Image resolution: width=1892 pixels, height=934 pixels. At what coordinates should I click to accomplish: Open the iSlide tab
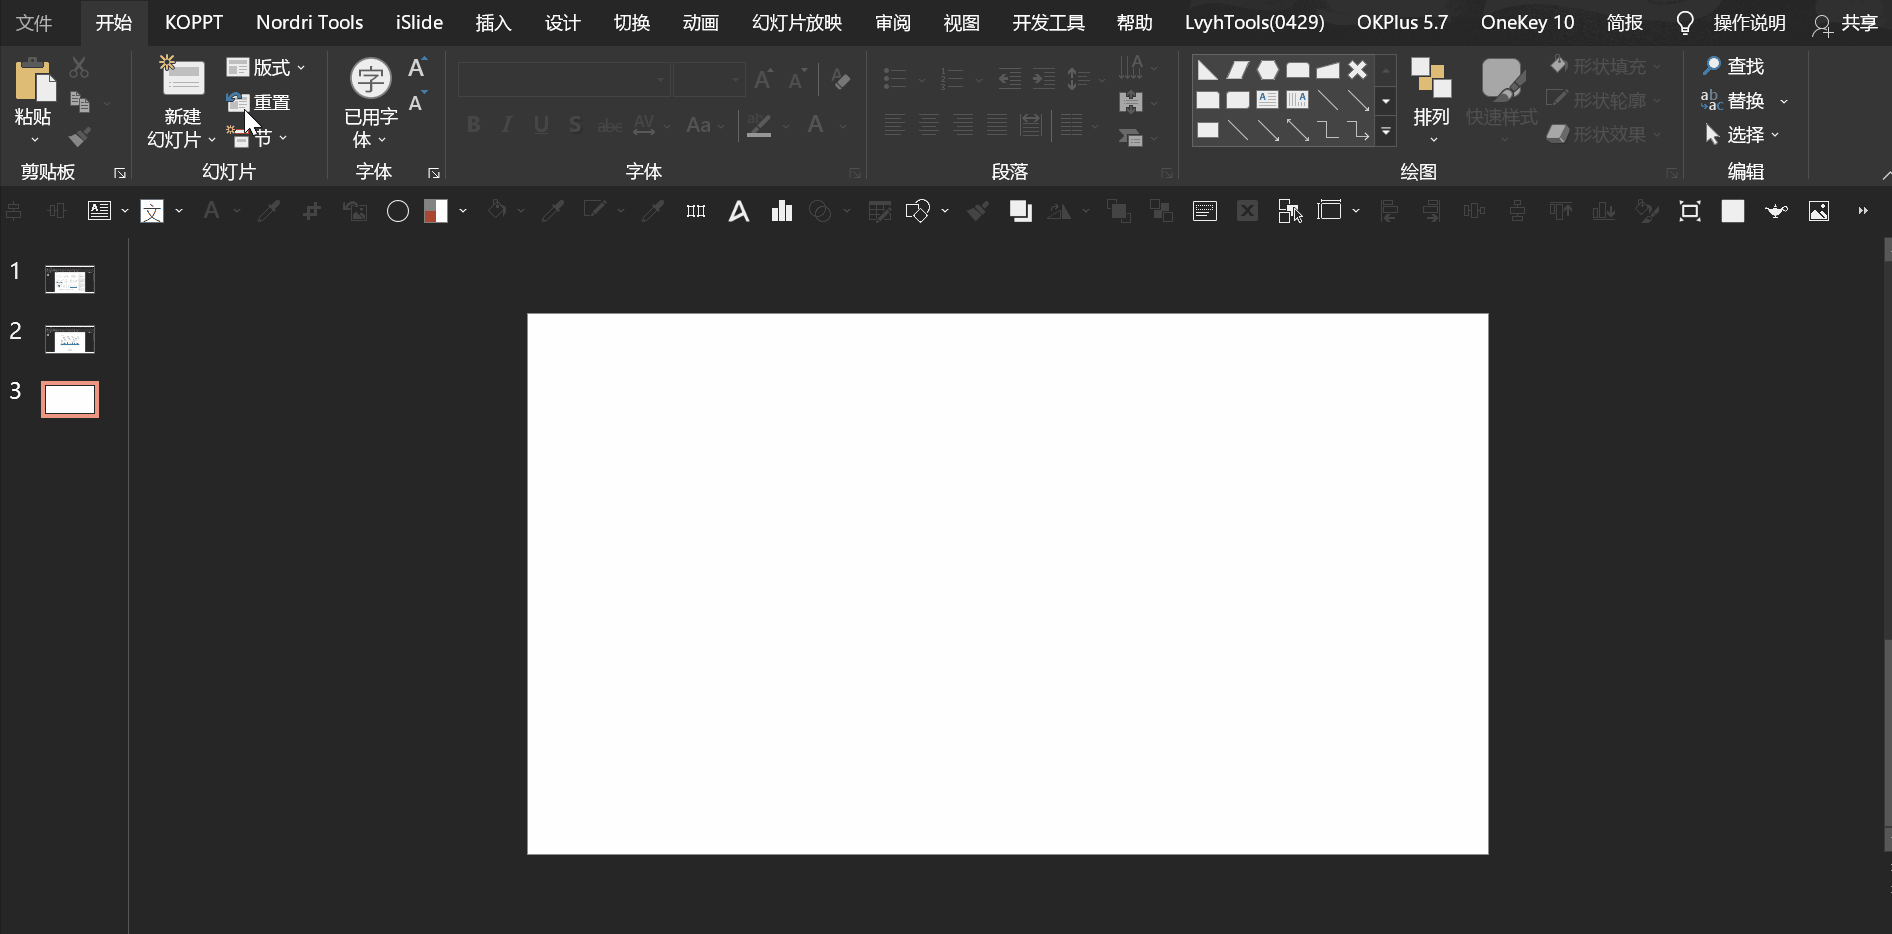coord(419,22)
